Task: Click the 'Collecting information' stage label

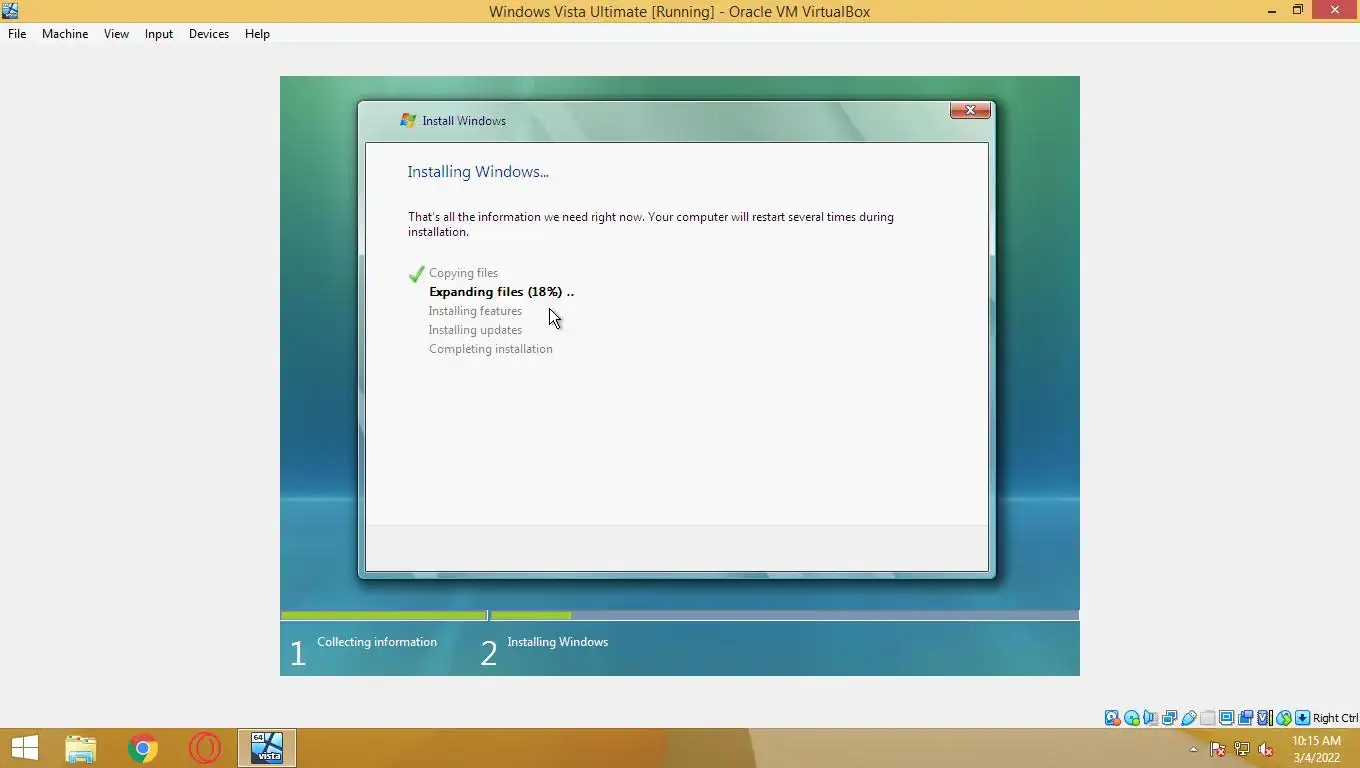Action: (377, 642)
